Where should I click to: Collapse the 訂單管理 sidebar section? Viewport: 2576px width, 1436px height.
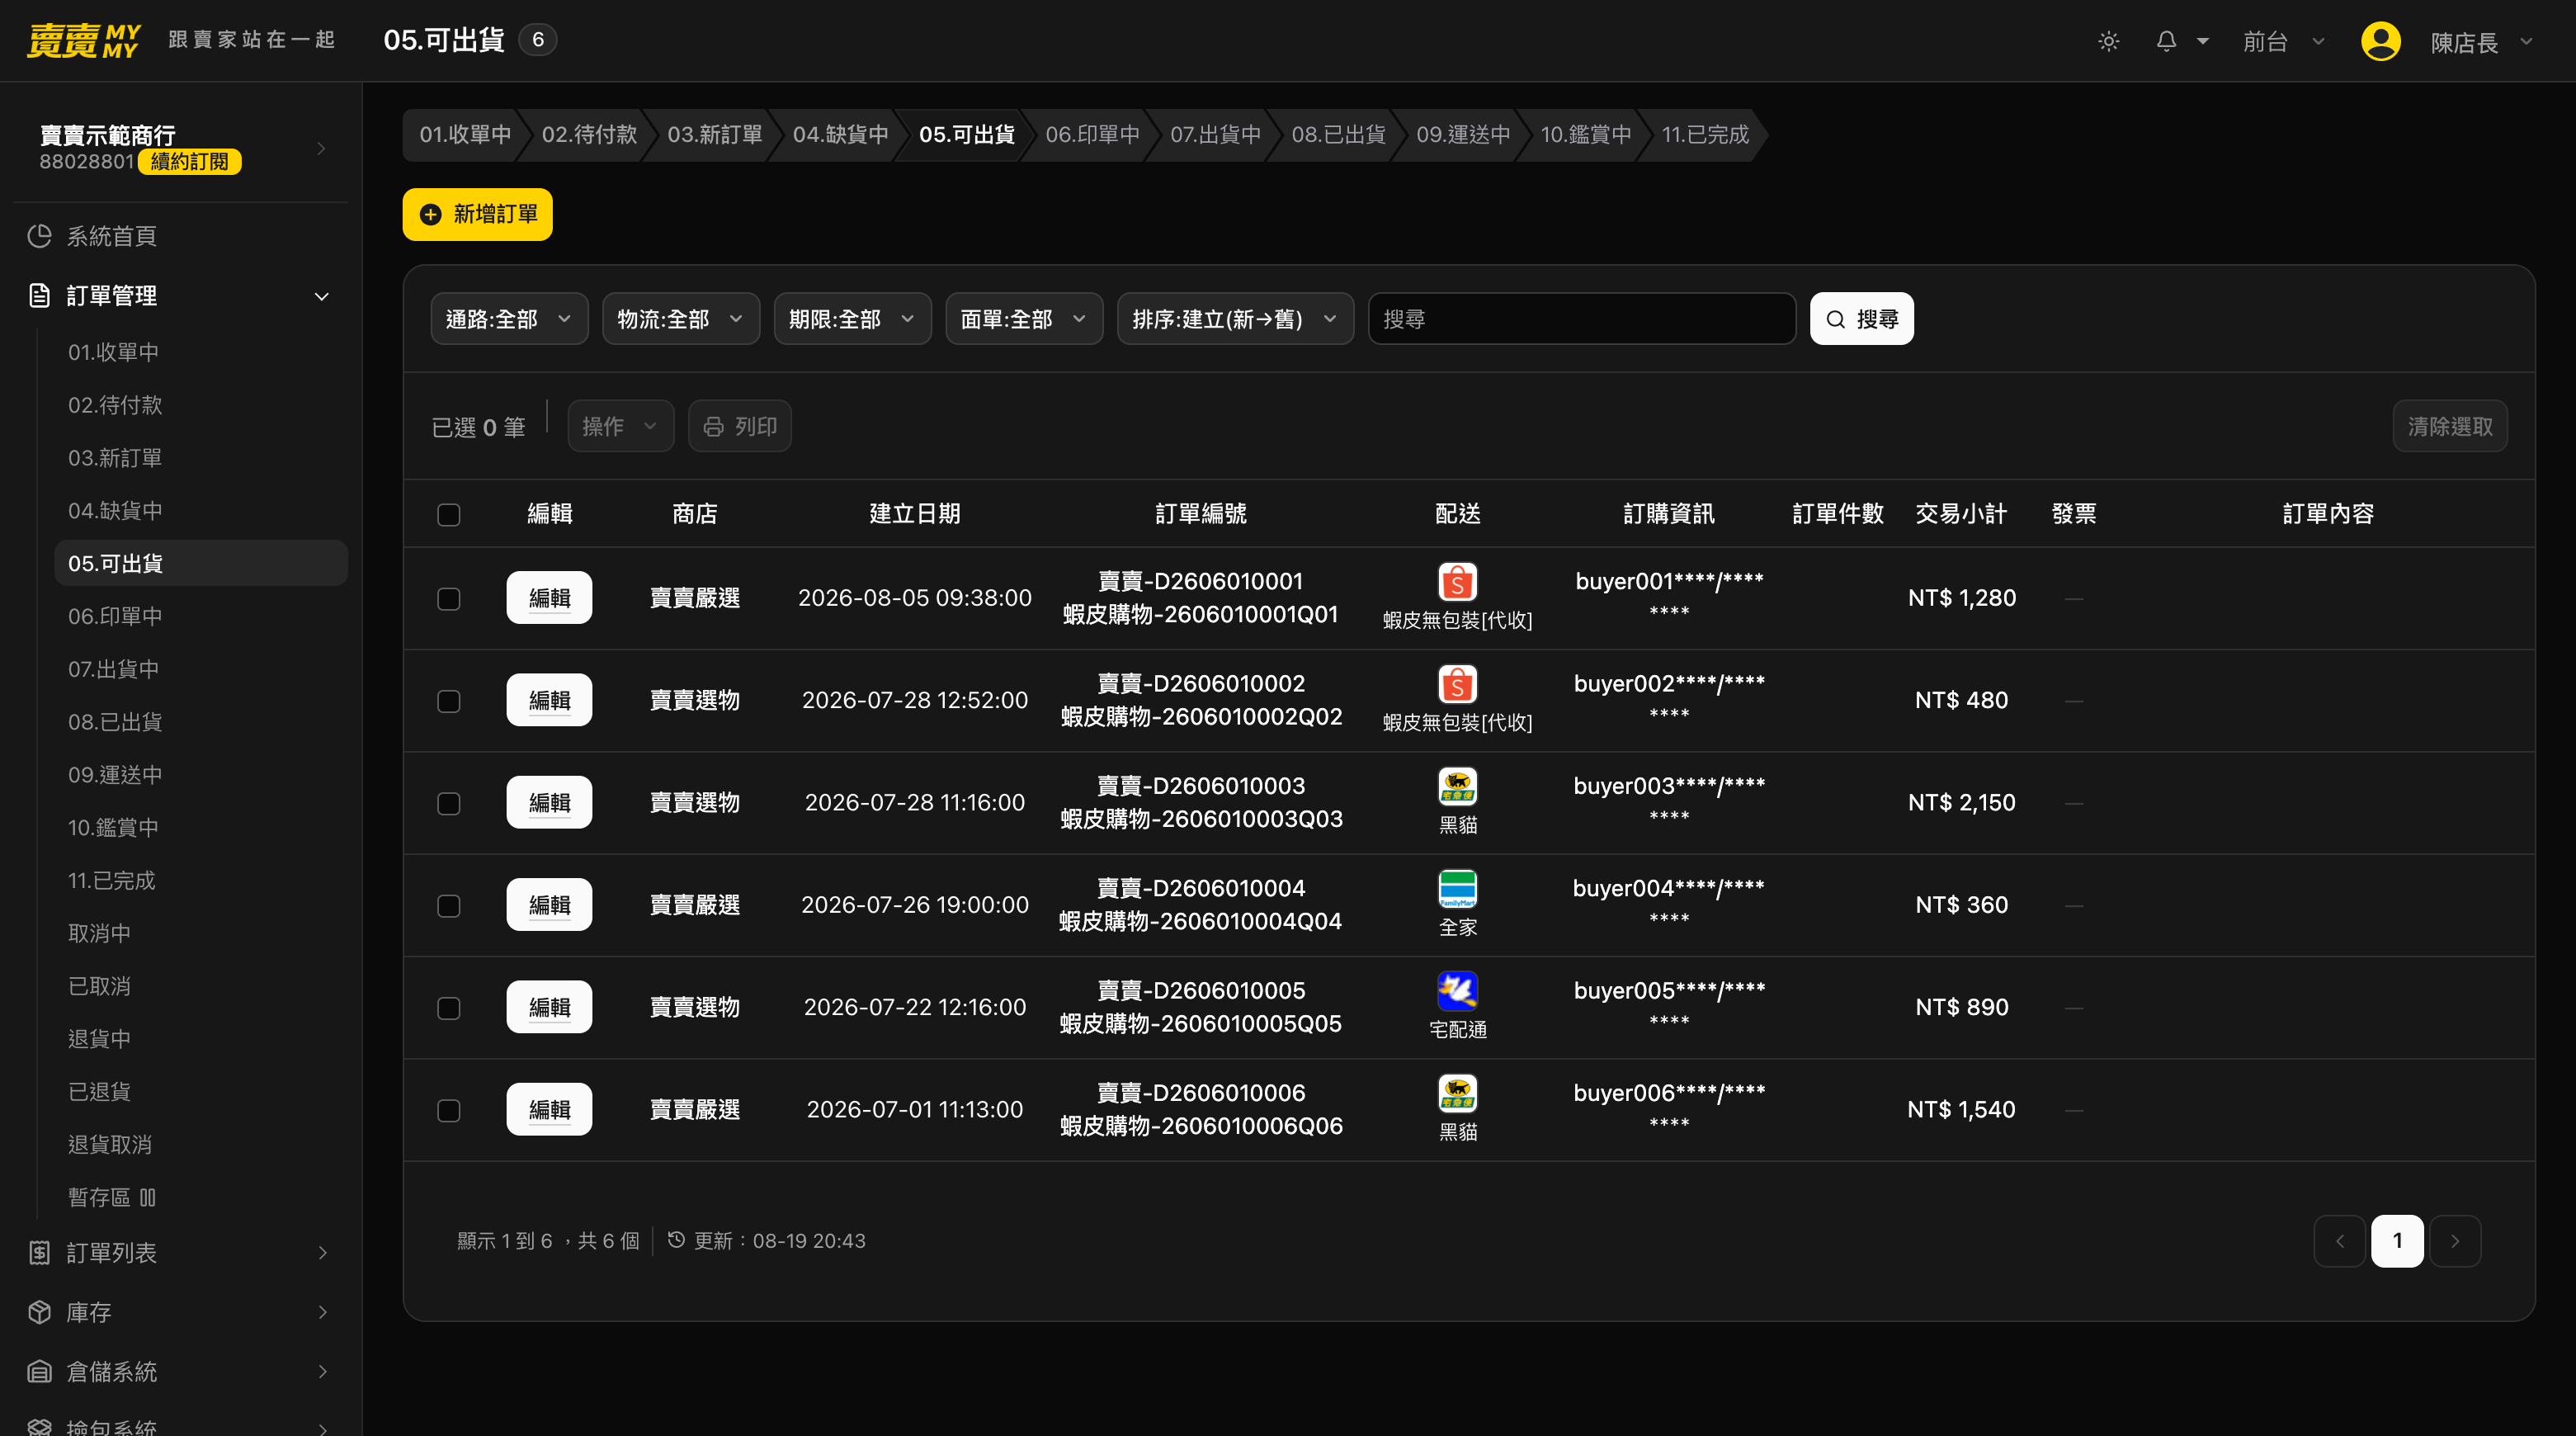click(x=181, y=296)
